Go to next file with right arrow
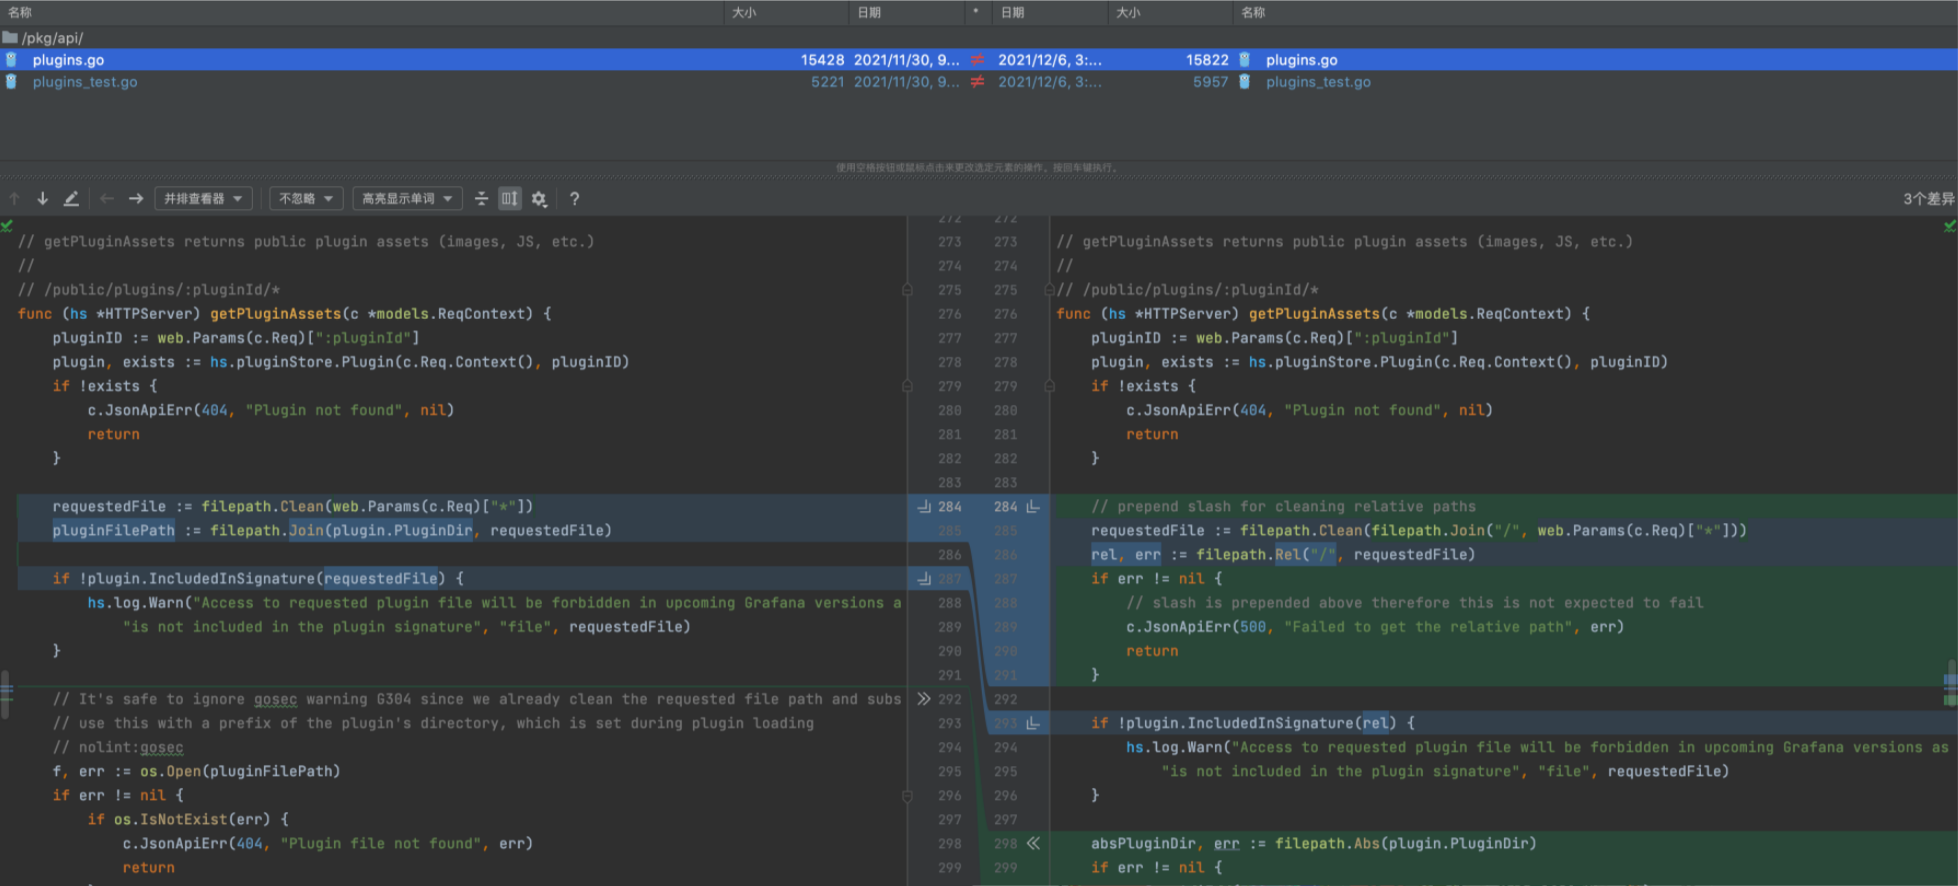This screenshot has width=1958, height=886. (136, 199)
